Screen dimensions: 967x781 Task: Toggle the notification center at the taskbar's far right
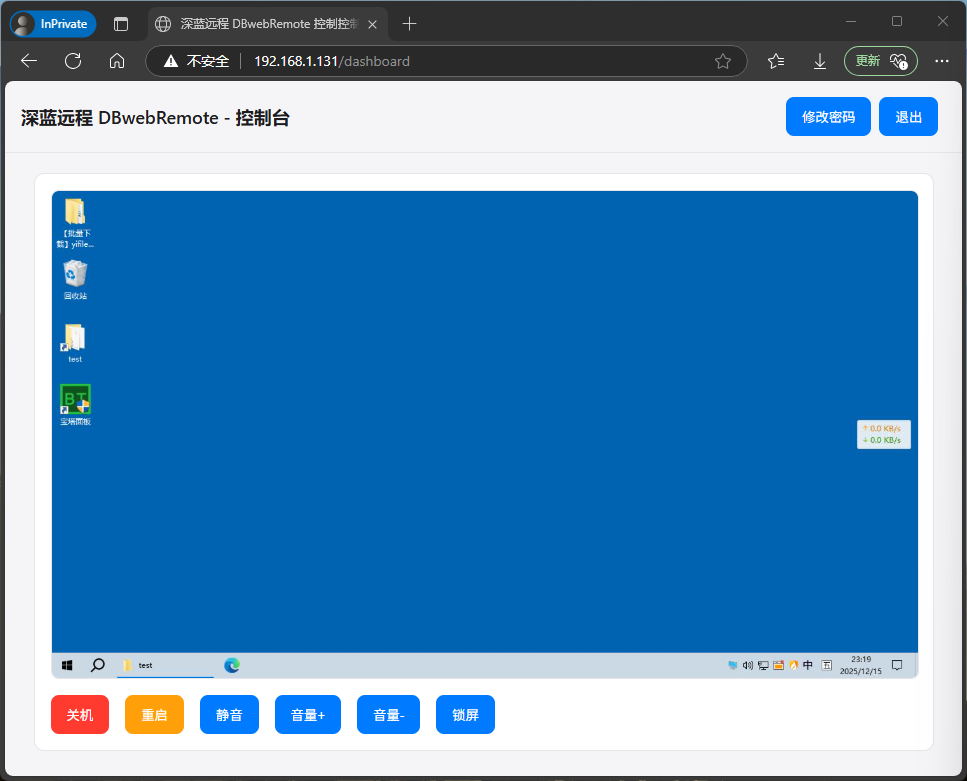pos(897,665)
